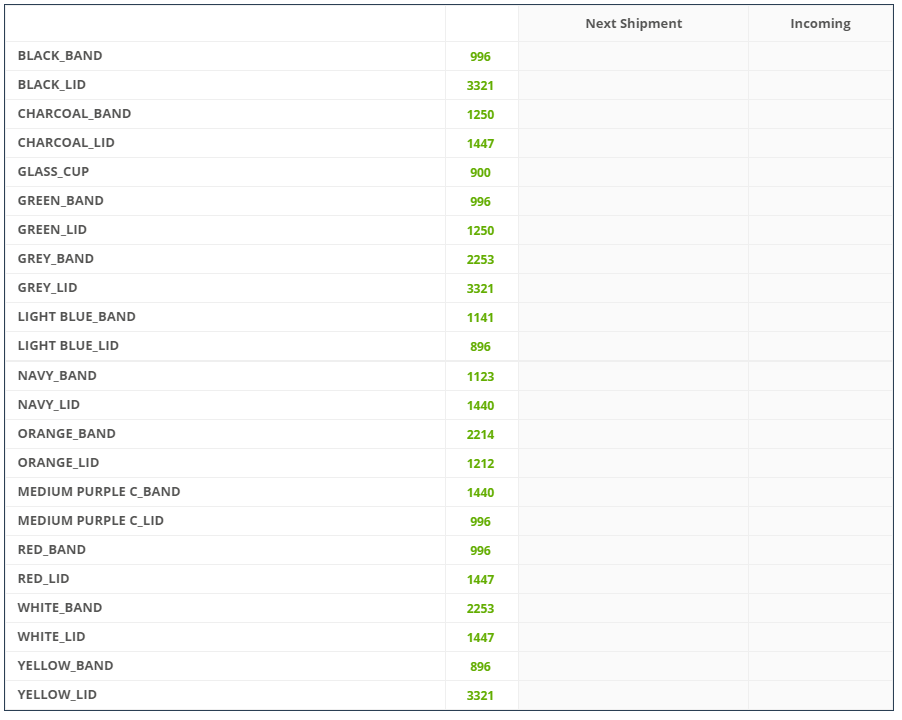Select the CHARCOAL_BAND row label
The image size is (902, 720).
tap(74, 114)
